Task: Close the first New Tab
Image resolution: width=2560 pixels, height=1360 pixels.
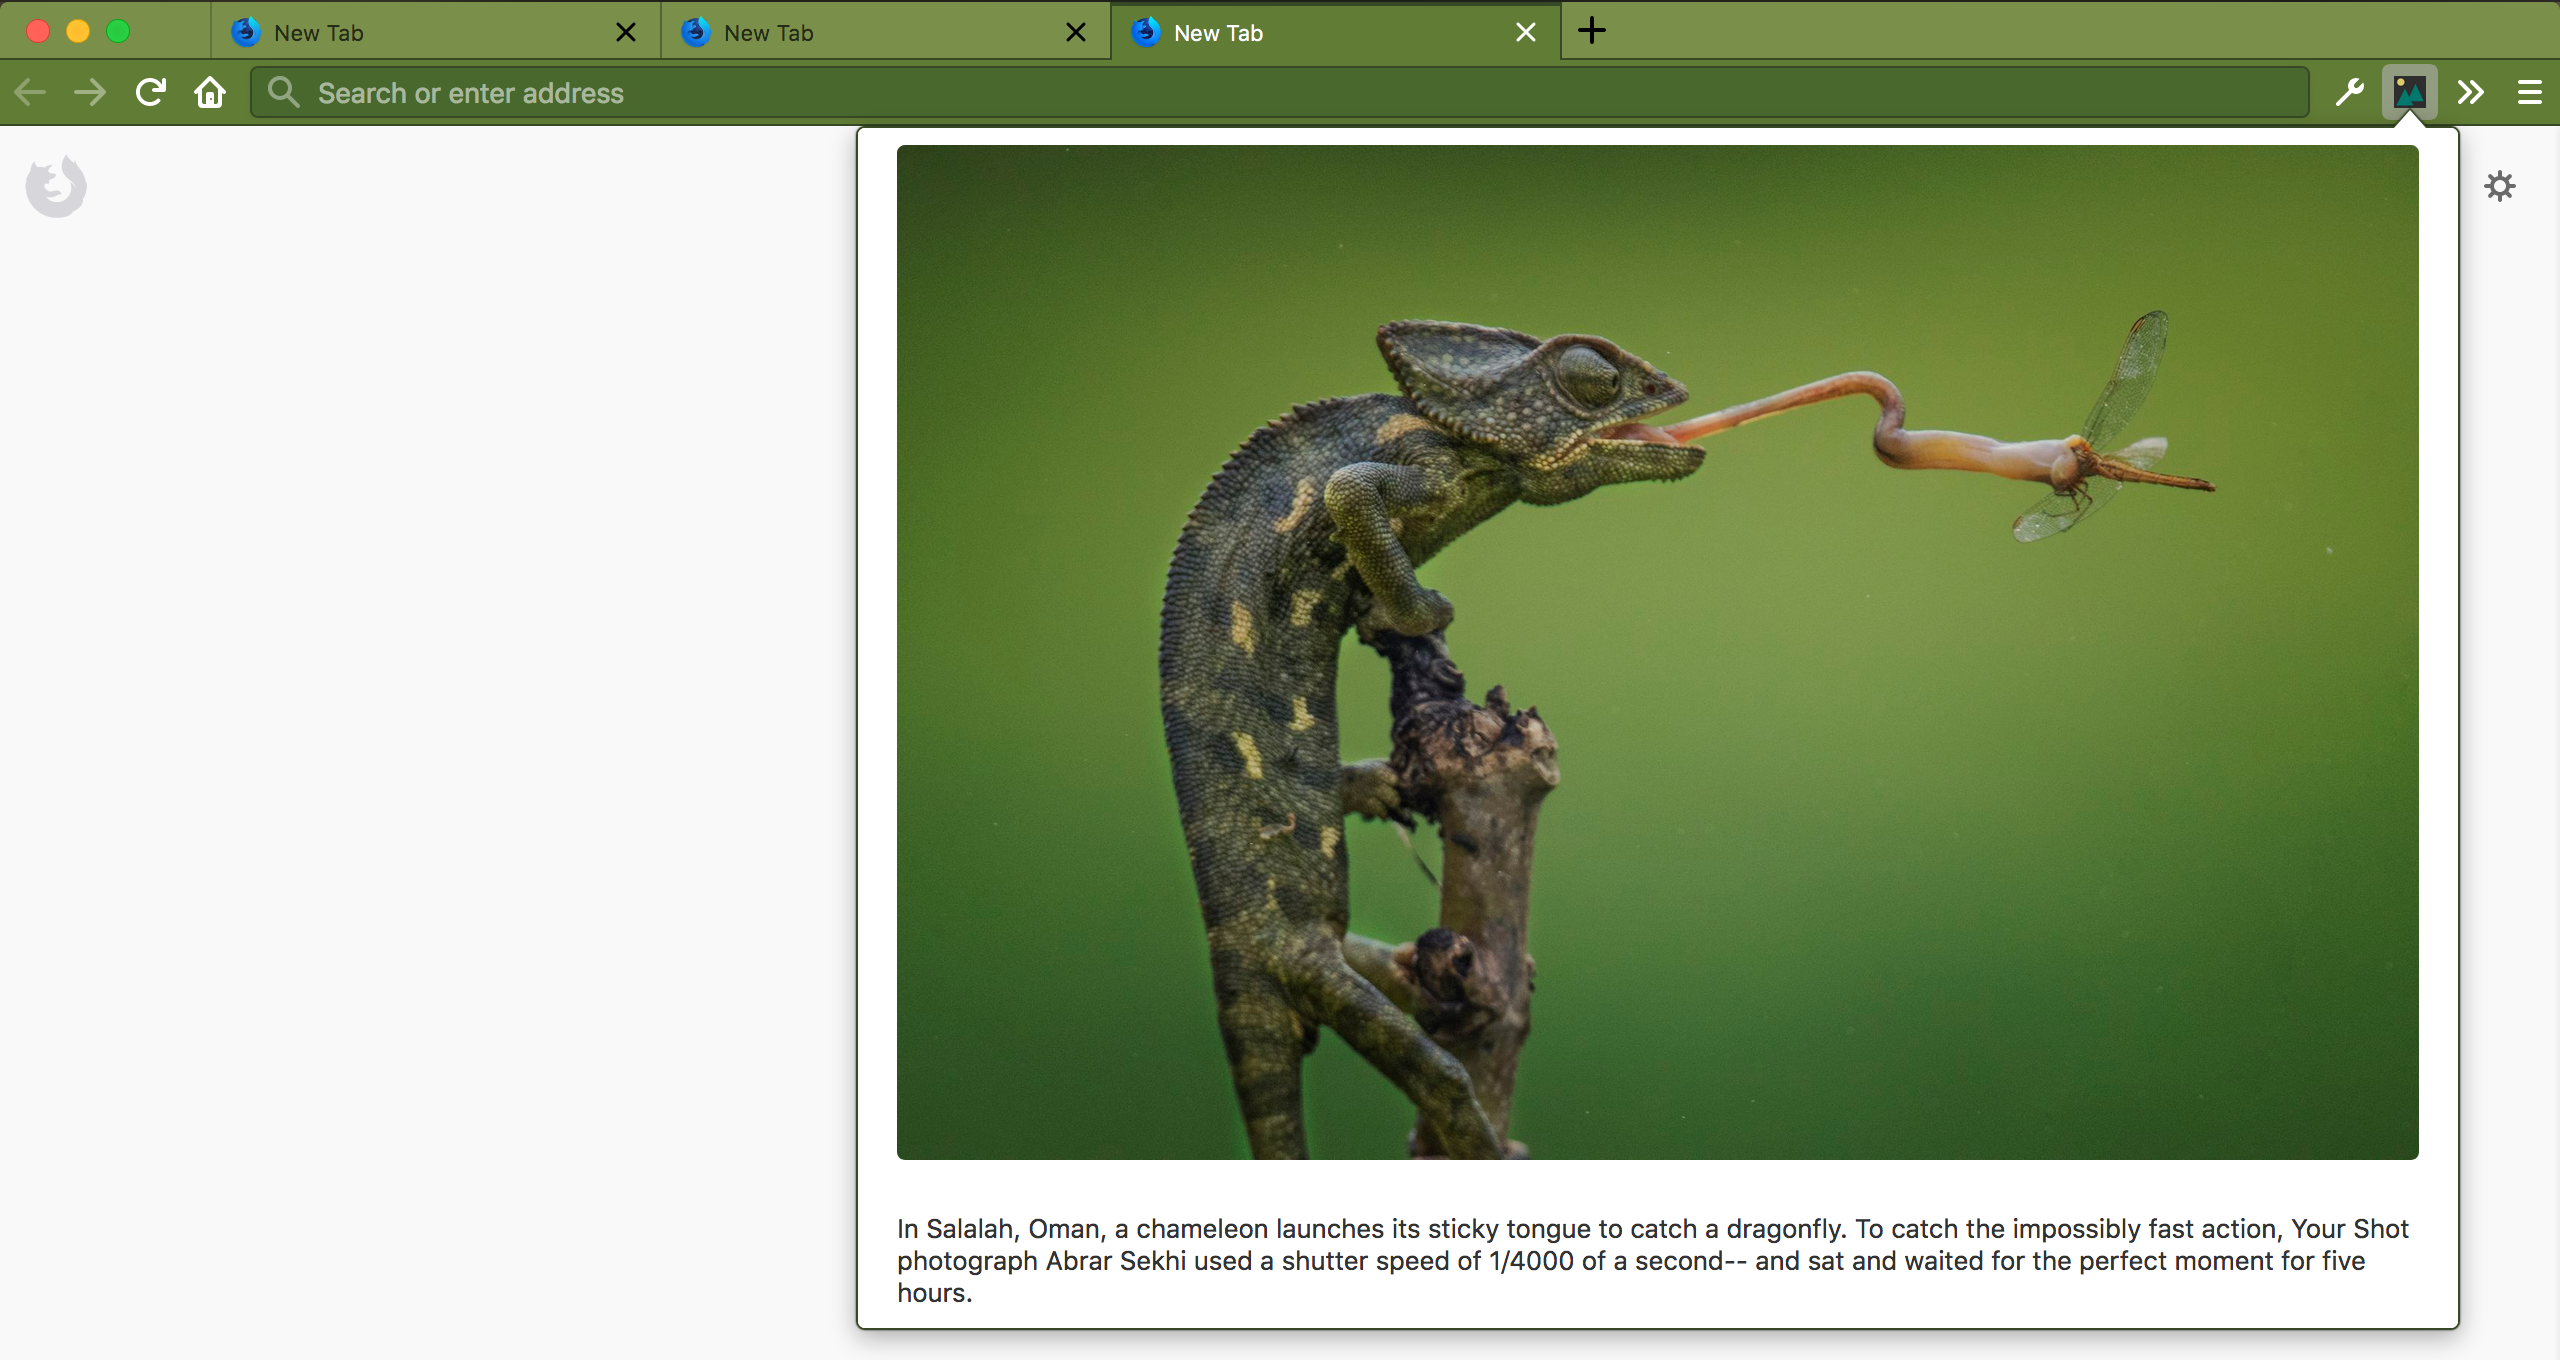Action: pos(626,33)
